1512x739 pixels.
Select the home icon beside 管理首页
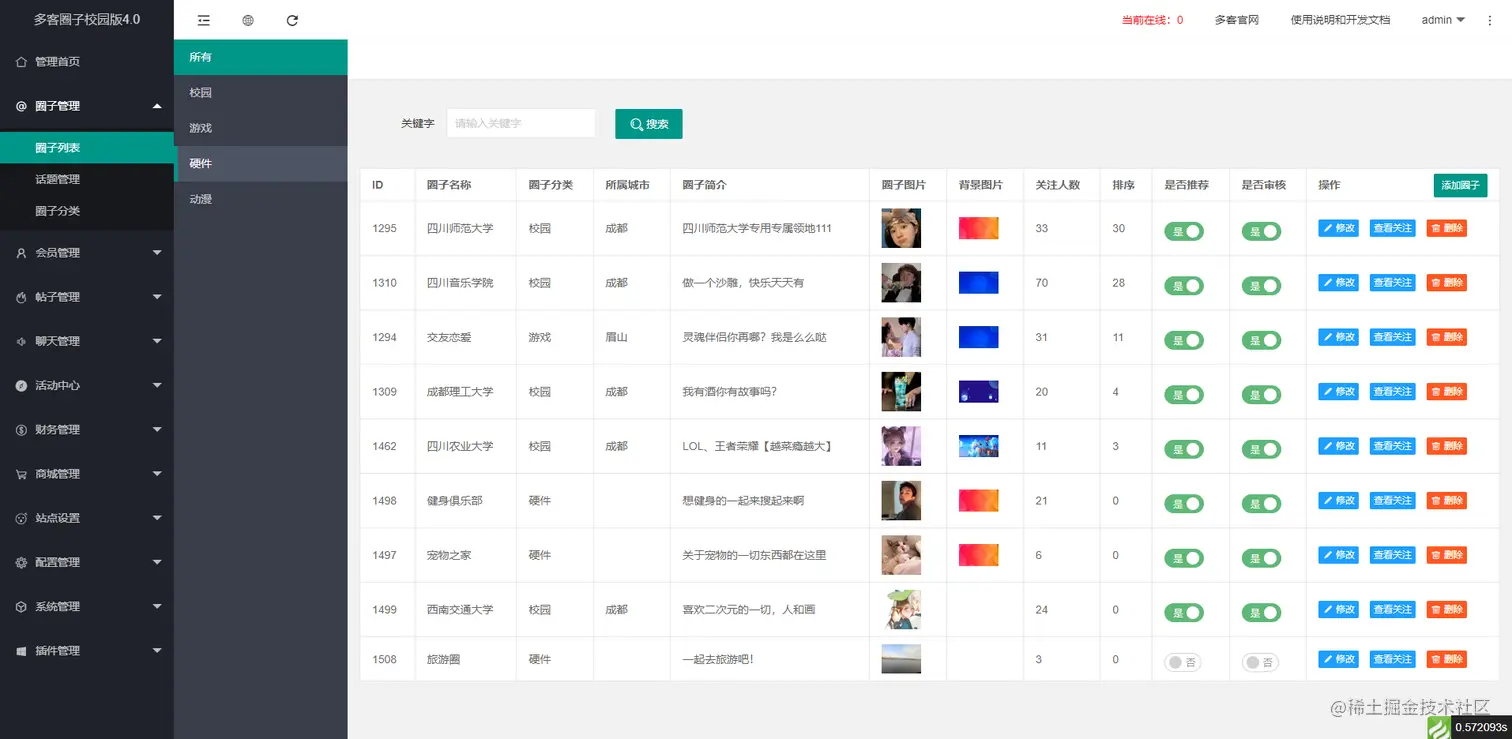[21, 62]
